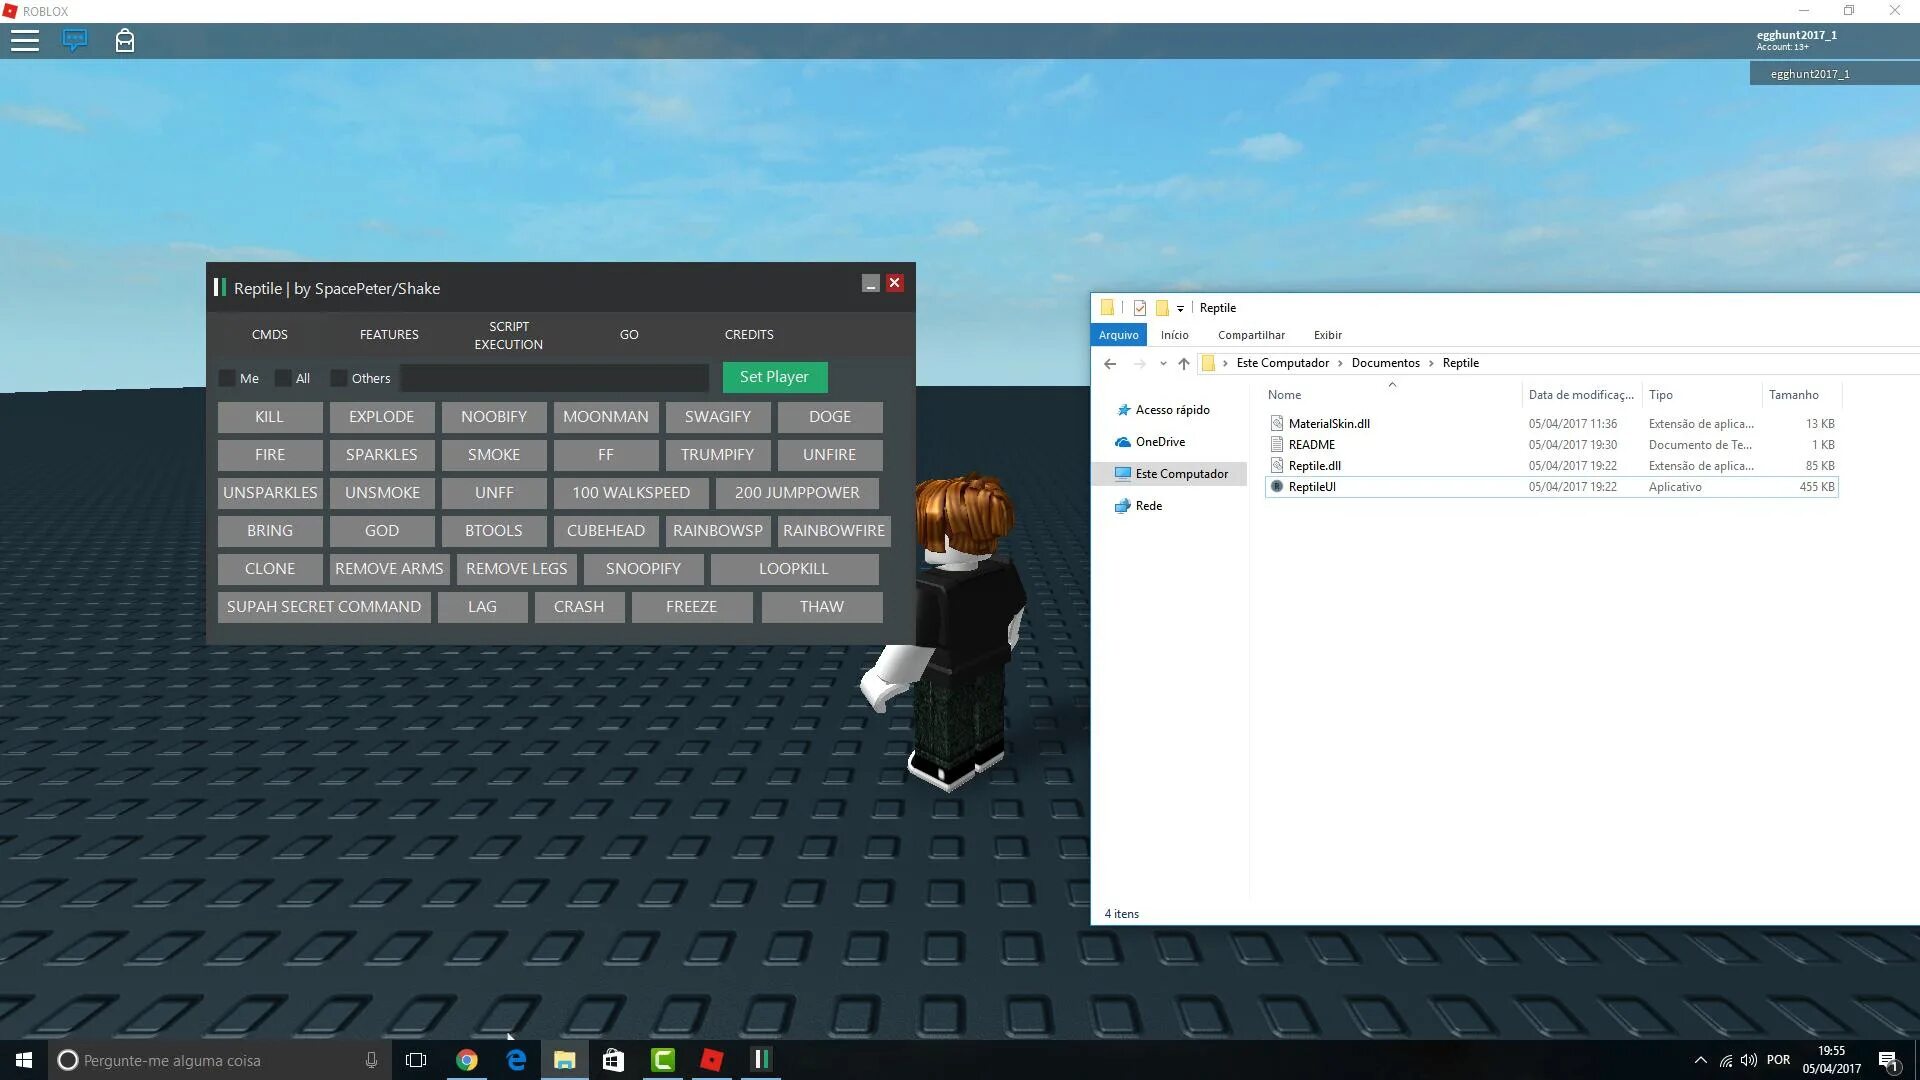Open Google Chrome from taskbar
The height and width of the screenshot is (1080, 1920).
(468, 1059)
